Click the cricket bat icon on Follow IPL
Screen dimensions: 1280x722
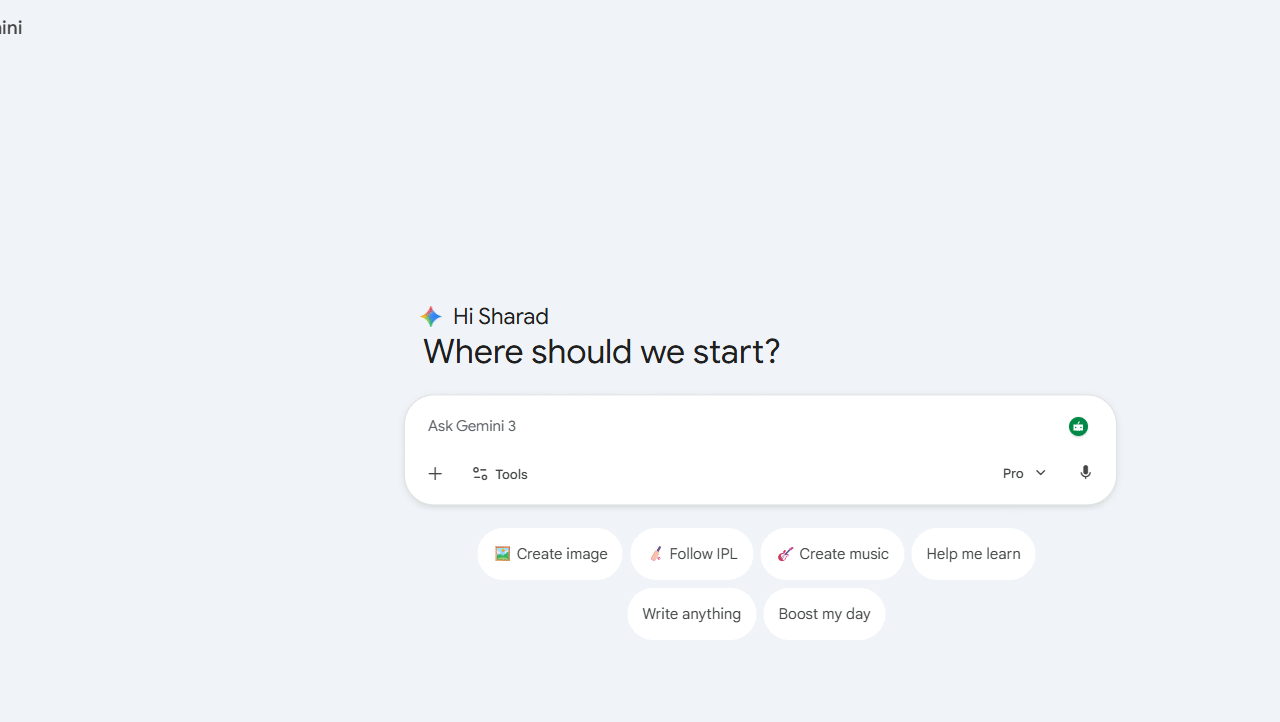tap(657, 553)
